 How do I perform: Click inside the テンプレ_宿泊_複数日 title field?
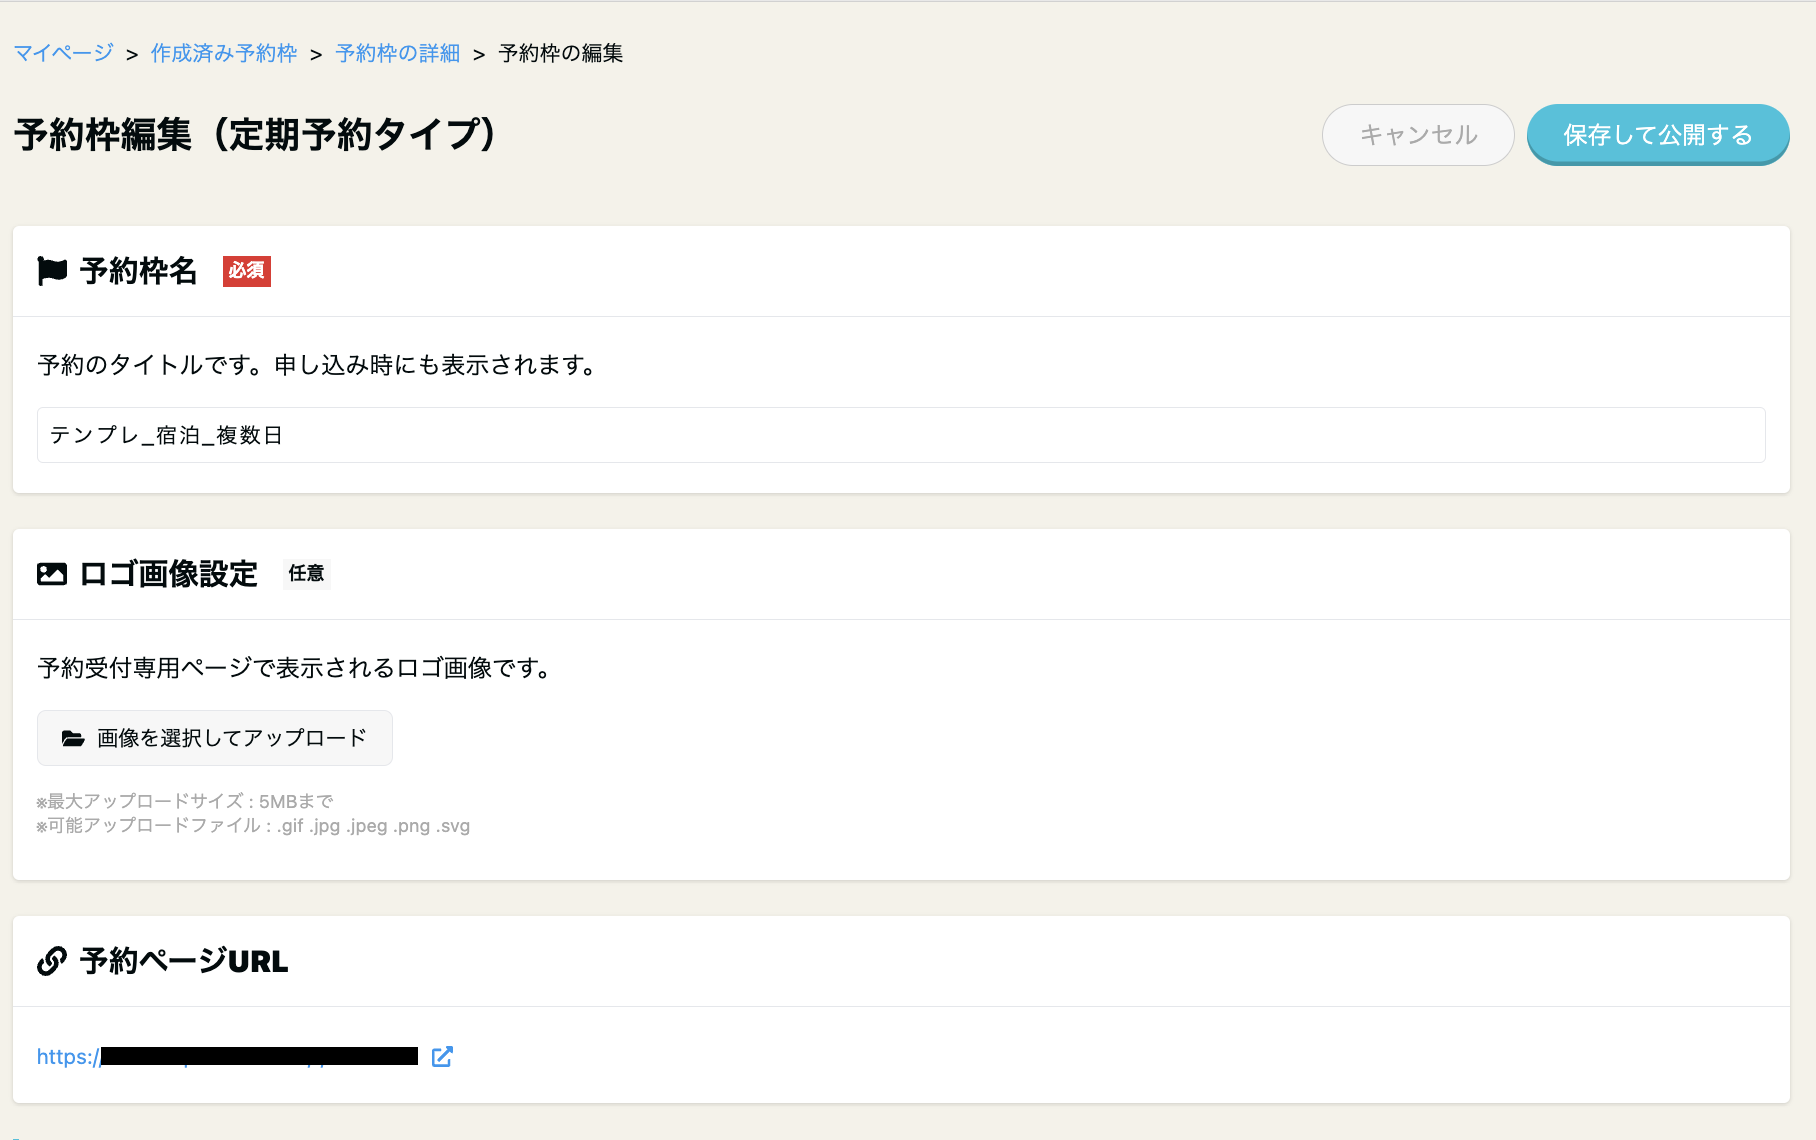coord(400,435)
